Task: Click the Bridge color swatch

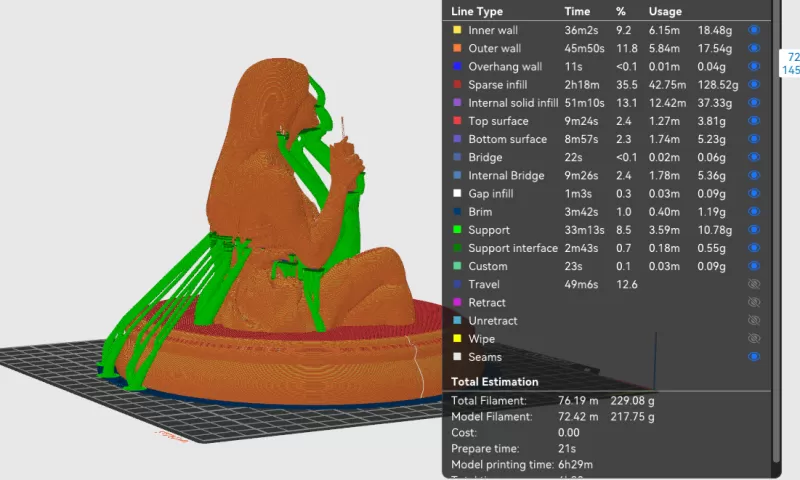Action: click(457, 157)
